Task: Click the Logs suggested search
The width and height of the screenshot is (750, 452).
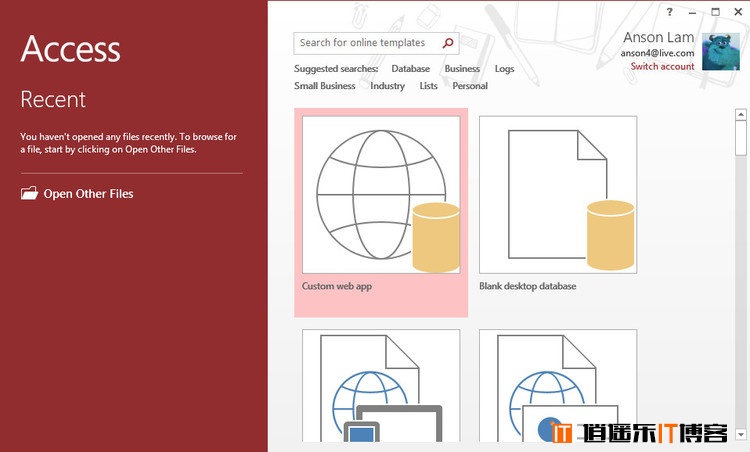Action: tap(504, 69)
